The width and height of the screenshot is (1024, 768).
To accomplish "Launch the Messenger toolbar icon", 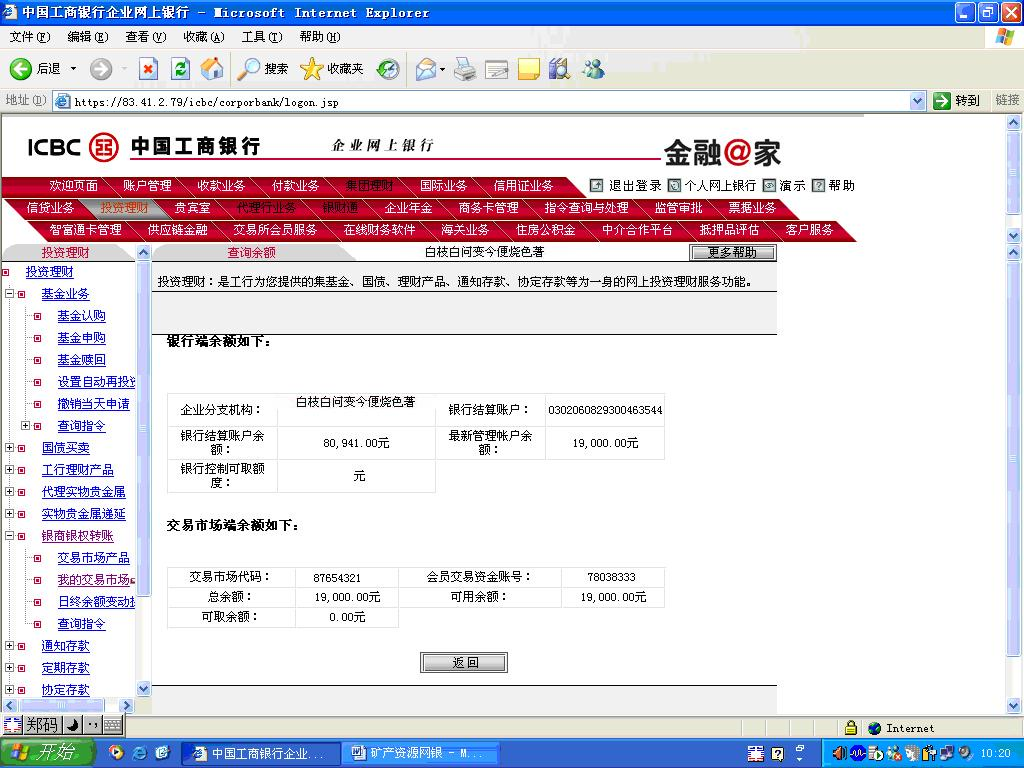I will [x=593, y=69].
